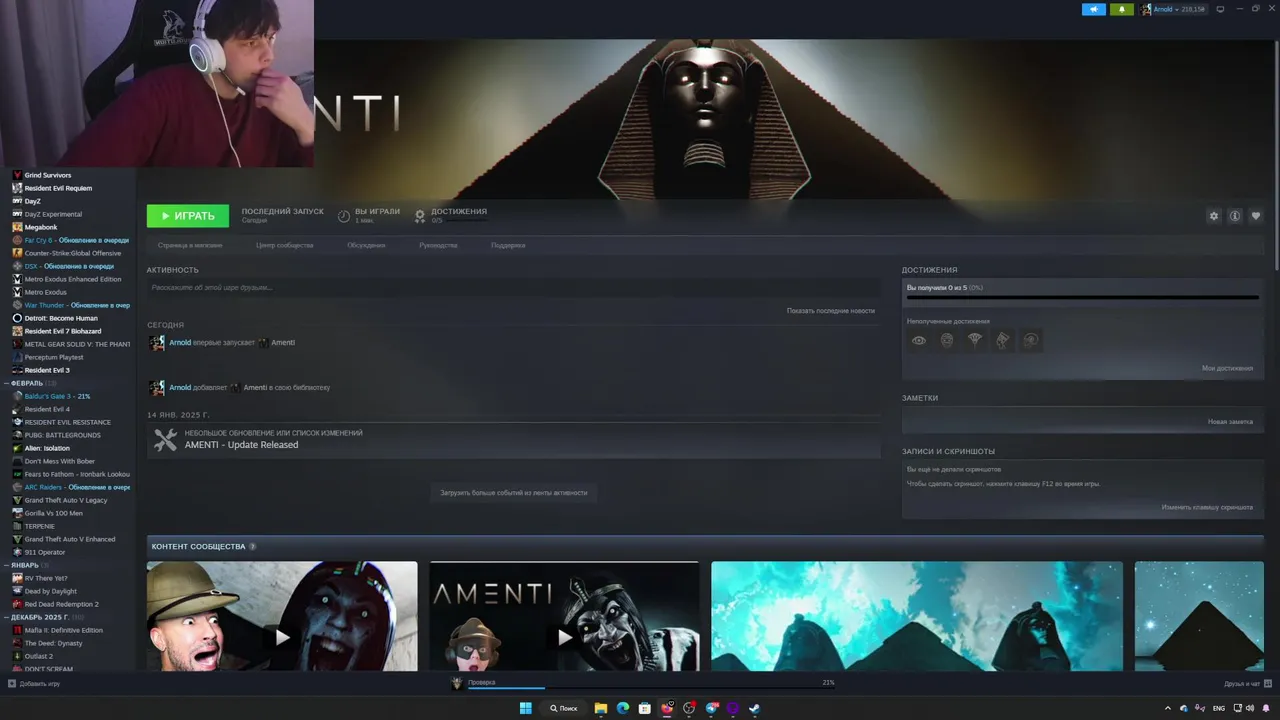Click the mask face achievement icon

pyautogui.click(x=947, y=340)
